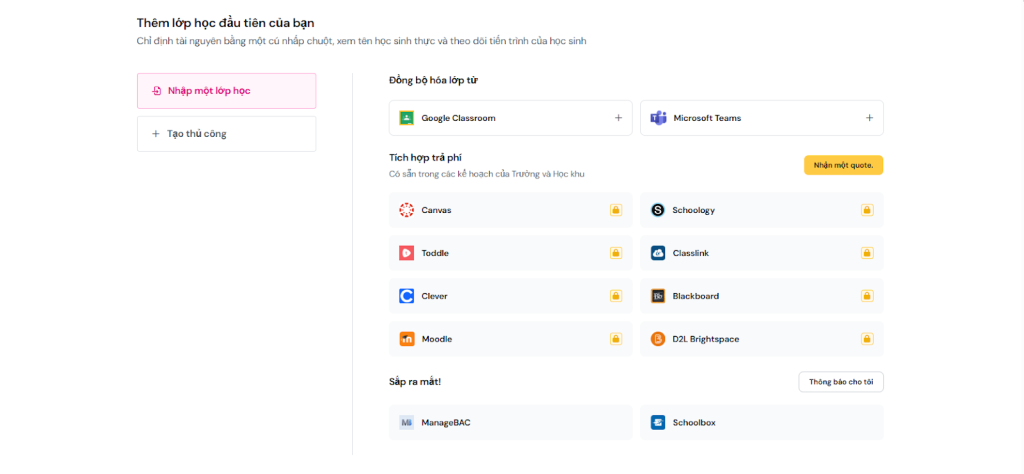Expand Microsoft Teams with the plus sign

point(869,118)
